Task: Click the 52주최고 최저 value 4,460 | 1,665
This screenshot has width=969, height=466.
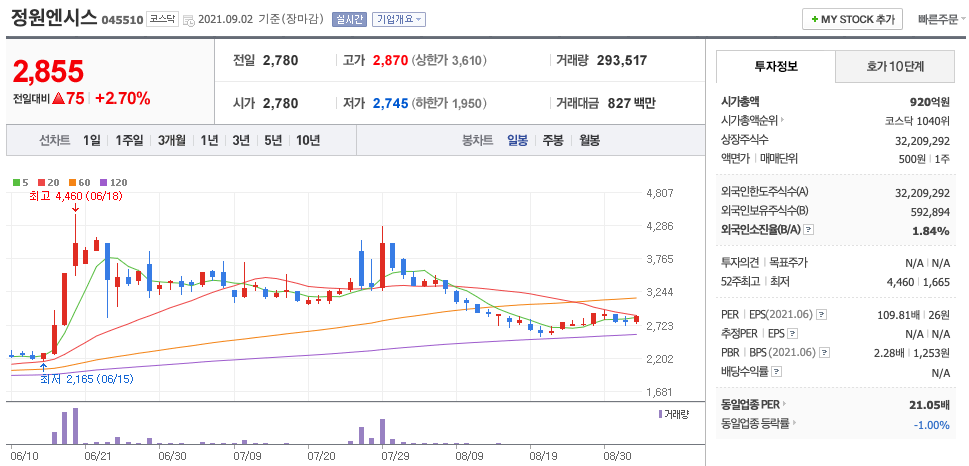Action: pyautogui.click(x=920, y=281)
